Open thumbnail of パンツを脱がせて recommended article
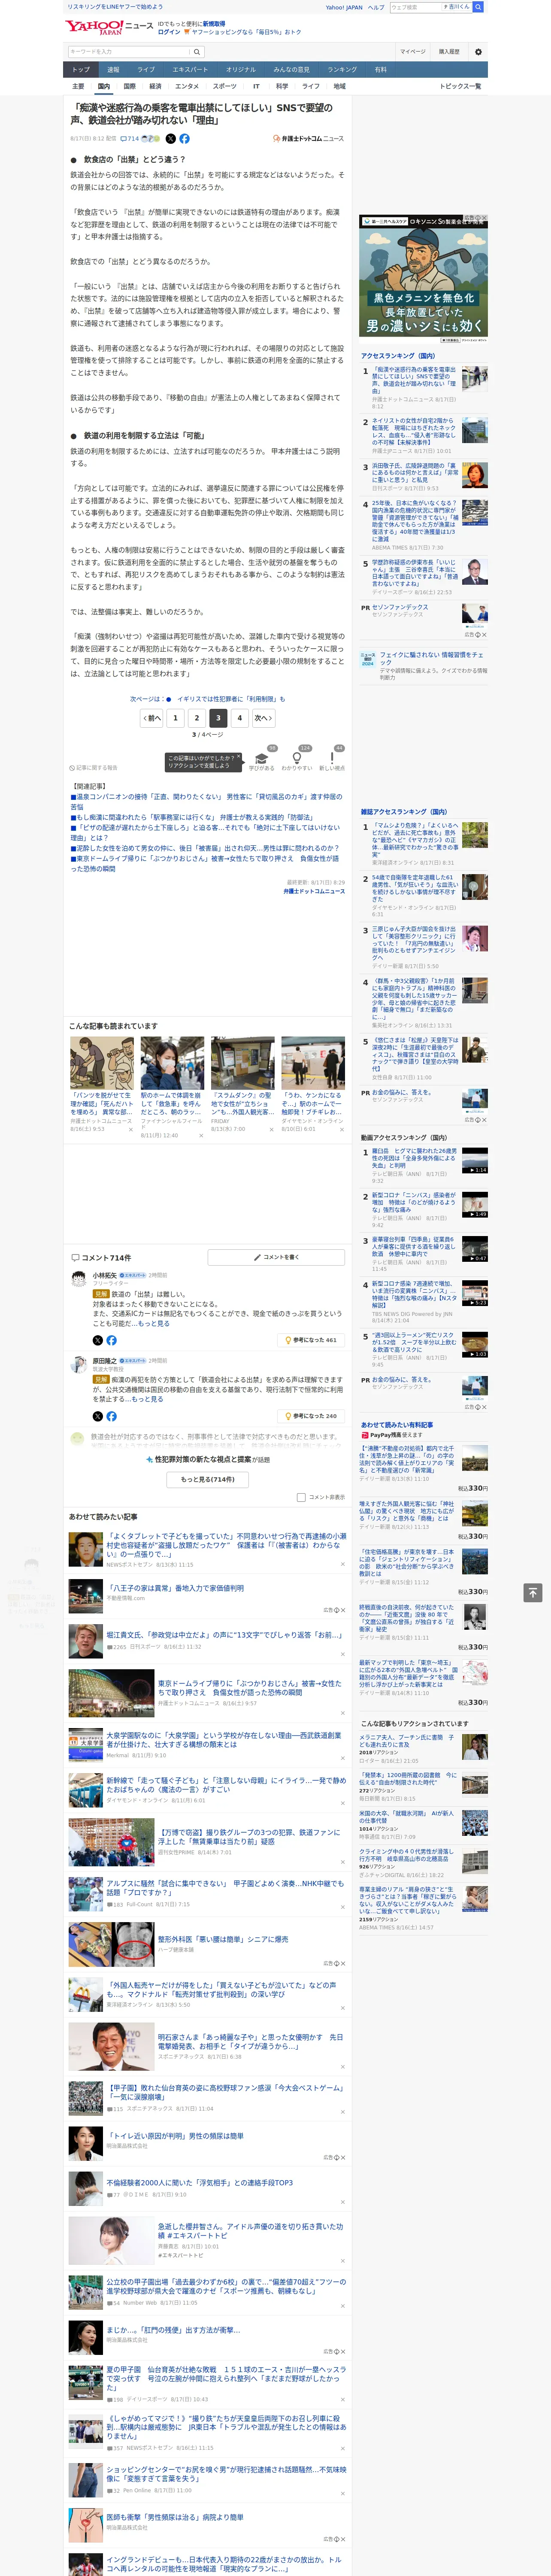 point(102,1062)
